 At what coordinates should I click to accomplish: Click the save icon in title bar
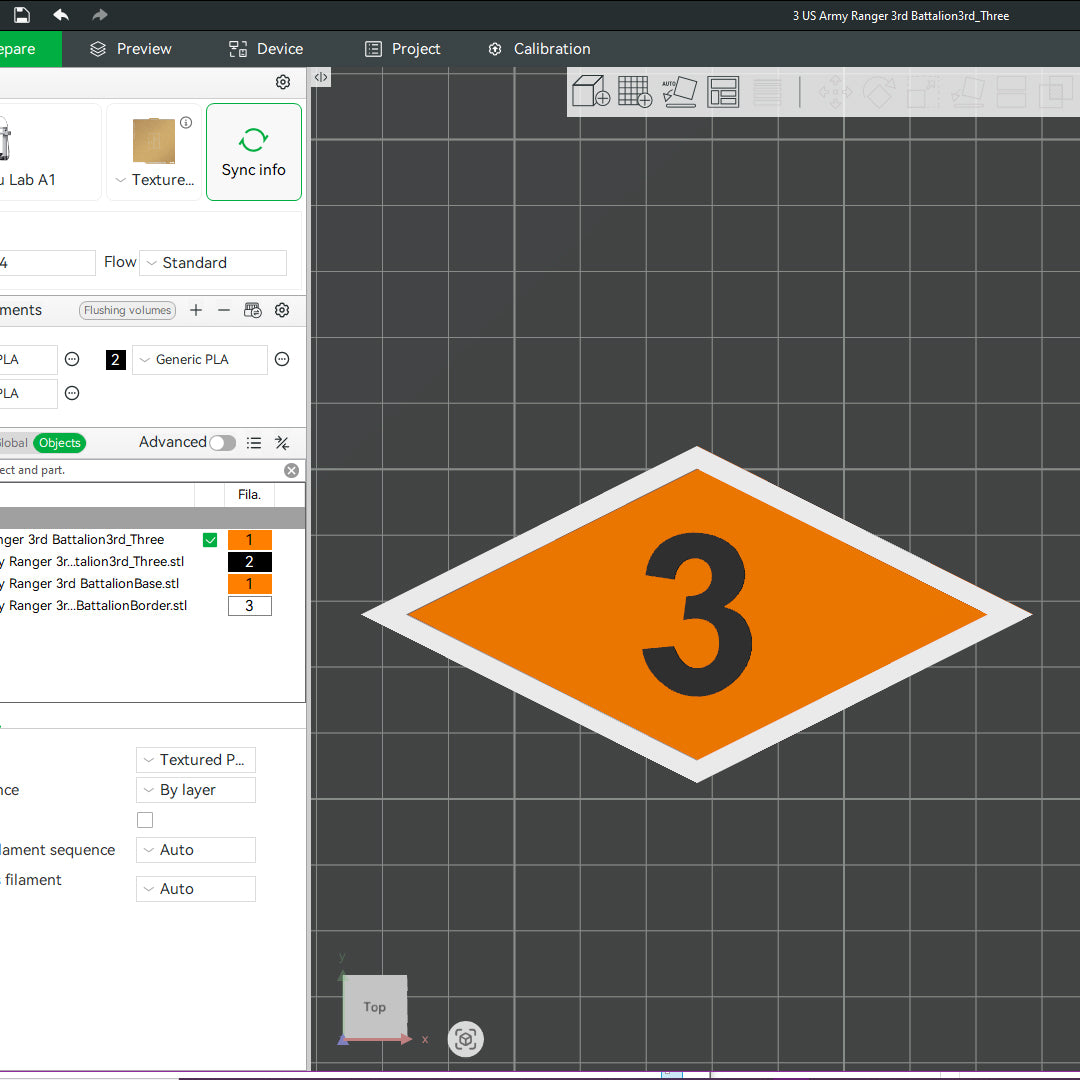(21, 15)
